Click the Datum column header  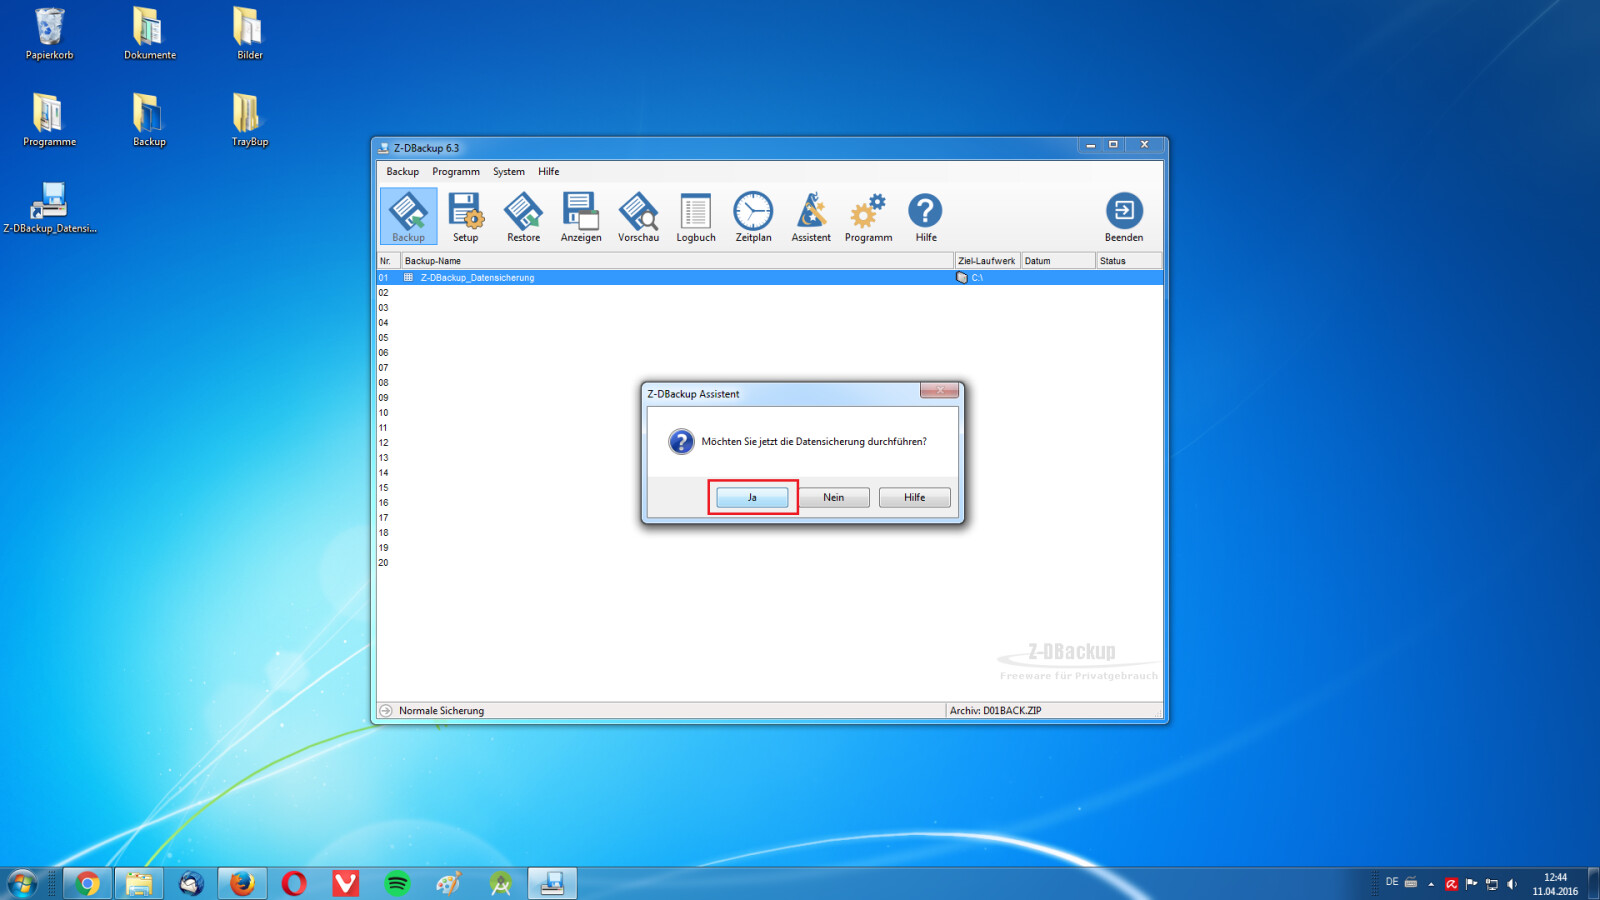(x=1058, y=261)
